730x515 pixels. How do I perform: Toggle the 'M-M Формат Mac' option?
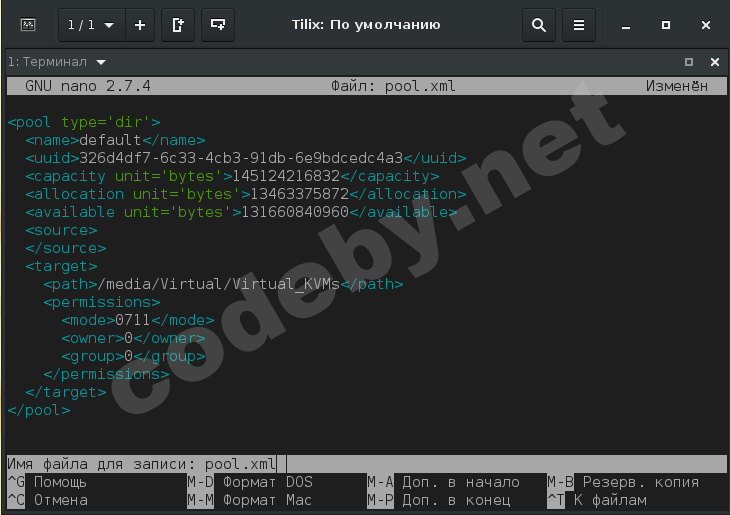(x=250, y=500)
